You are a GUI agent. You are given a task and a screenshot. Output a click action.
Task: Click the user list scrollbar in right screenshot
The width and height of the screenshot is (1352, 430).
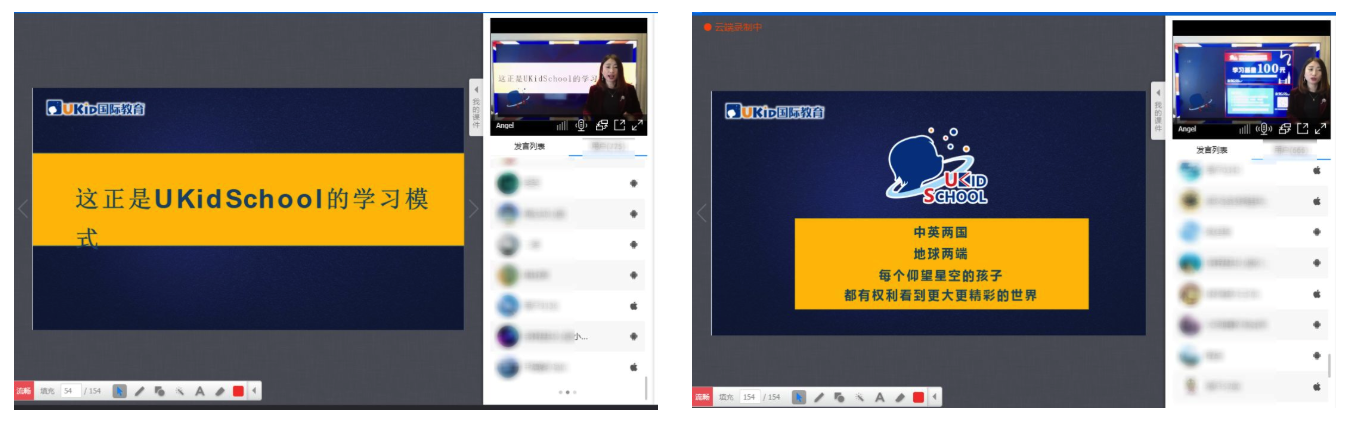coord(1329,365)
